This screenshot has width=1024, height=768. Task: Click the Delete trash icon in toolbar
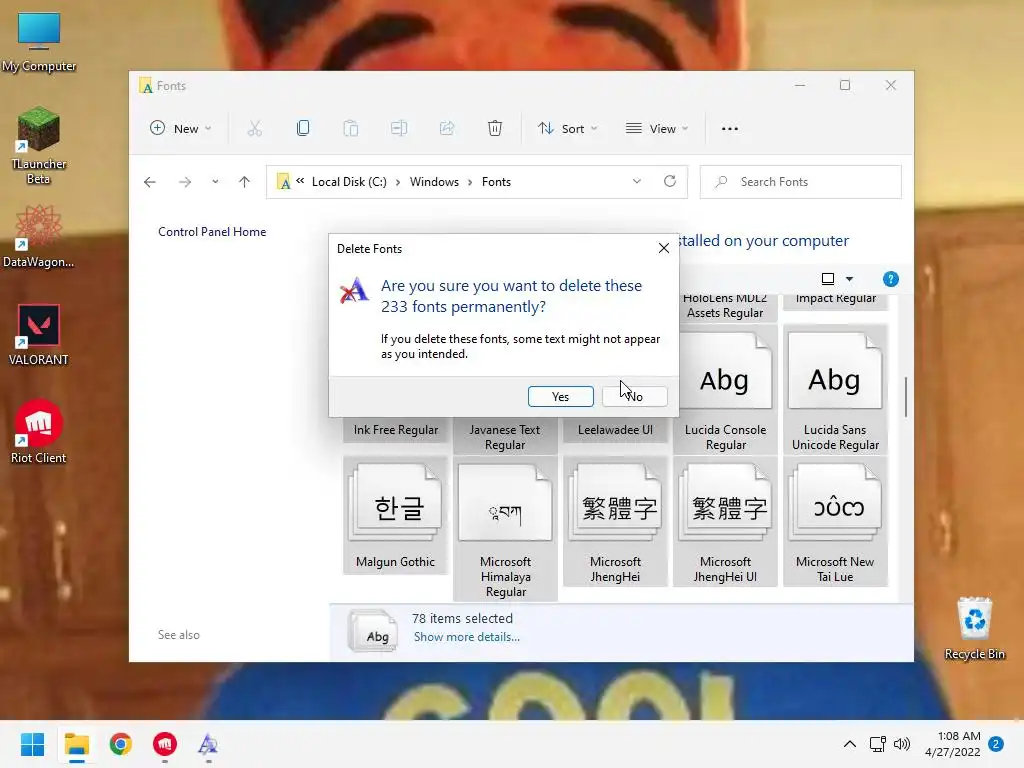[x=495, y=129]
